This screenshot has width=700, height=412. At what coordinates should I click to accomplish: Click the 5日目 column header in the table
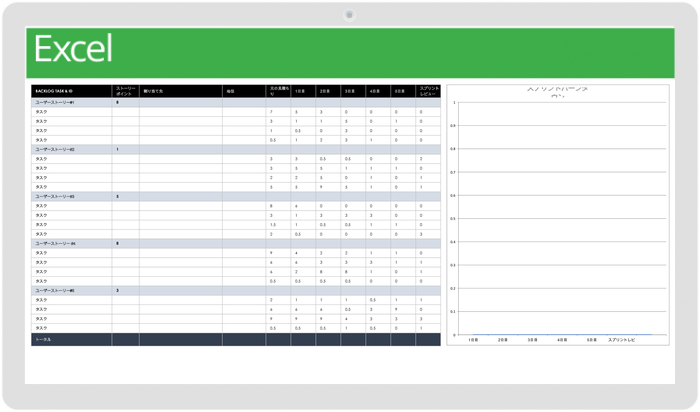coord(403,91)
